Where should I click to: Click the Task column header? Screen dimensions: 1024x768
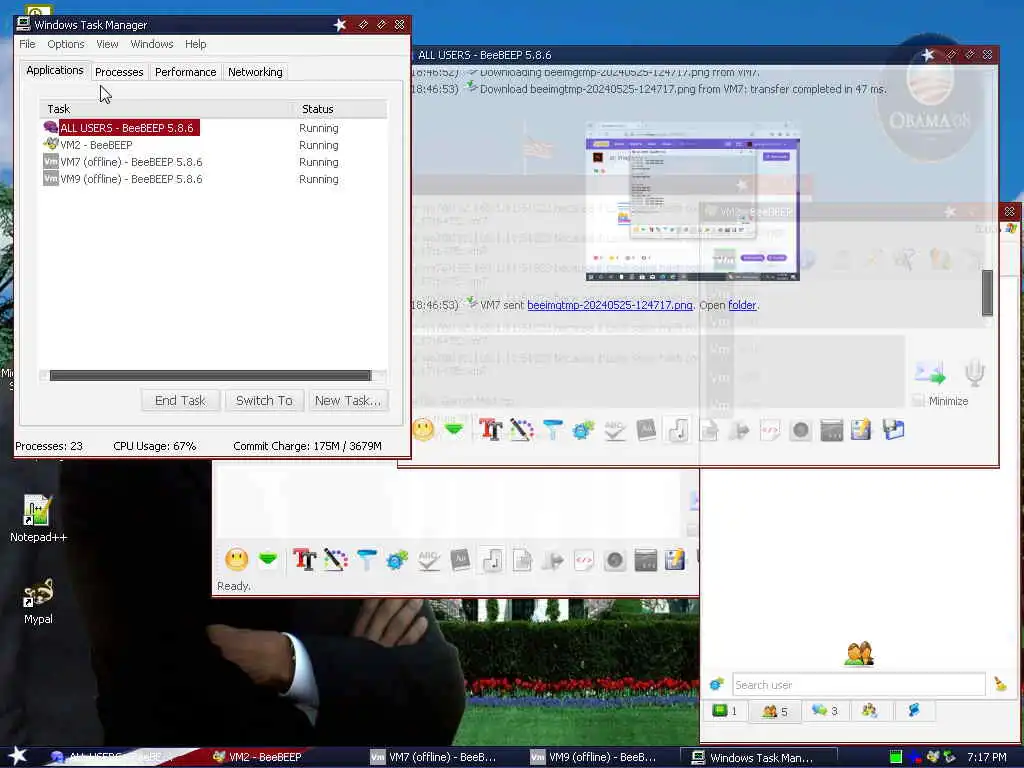coord(167,109)
